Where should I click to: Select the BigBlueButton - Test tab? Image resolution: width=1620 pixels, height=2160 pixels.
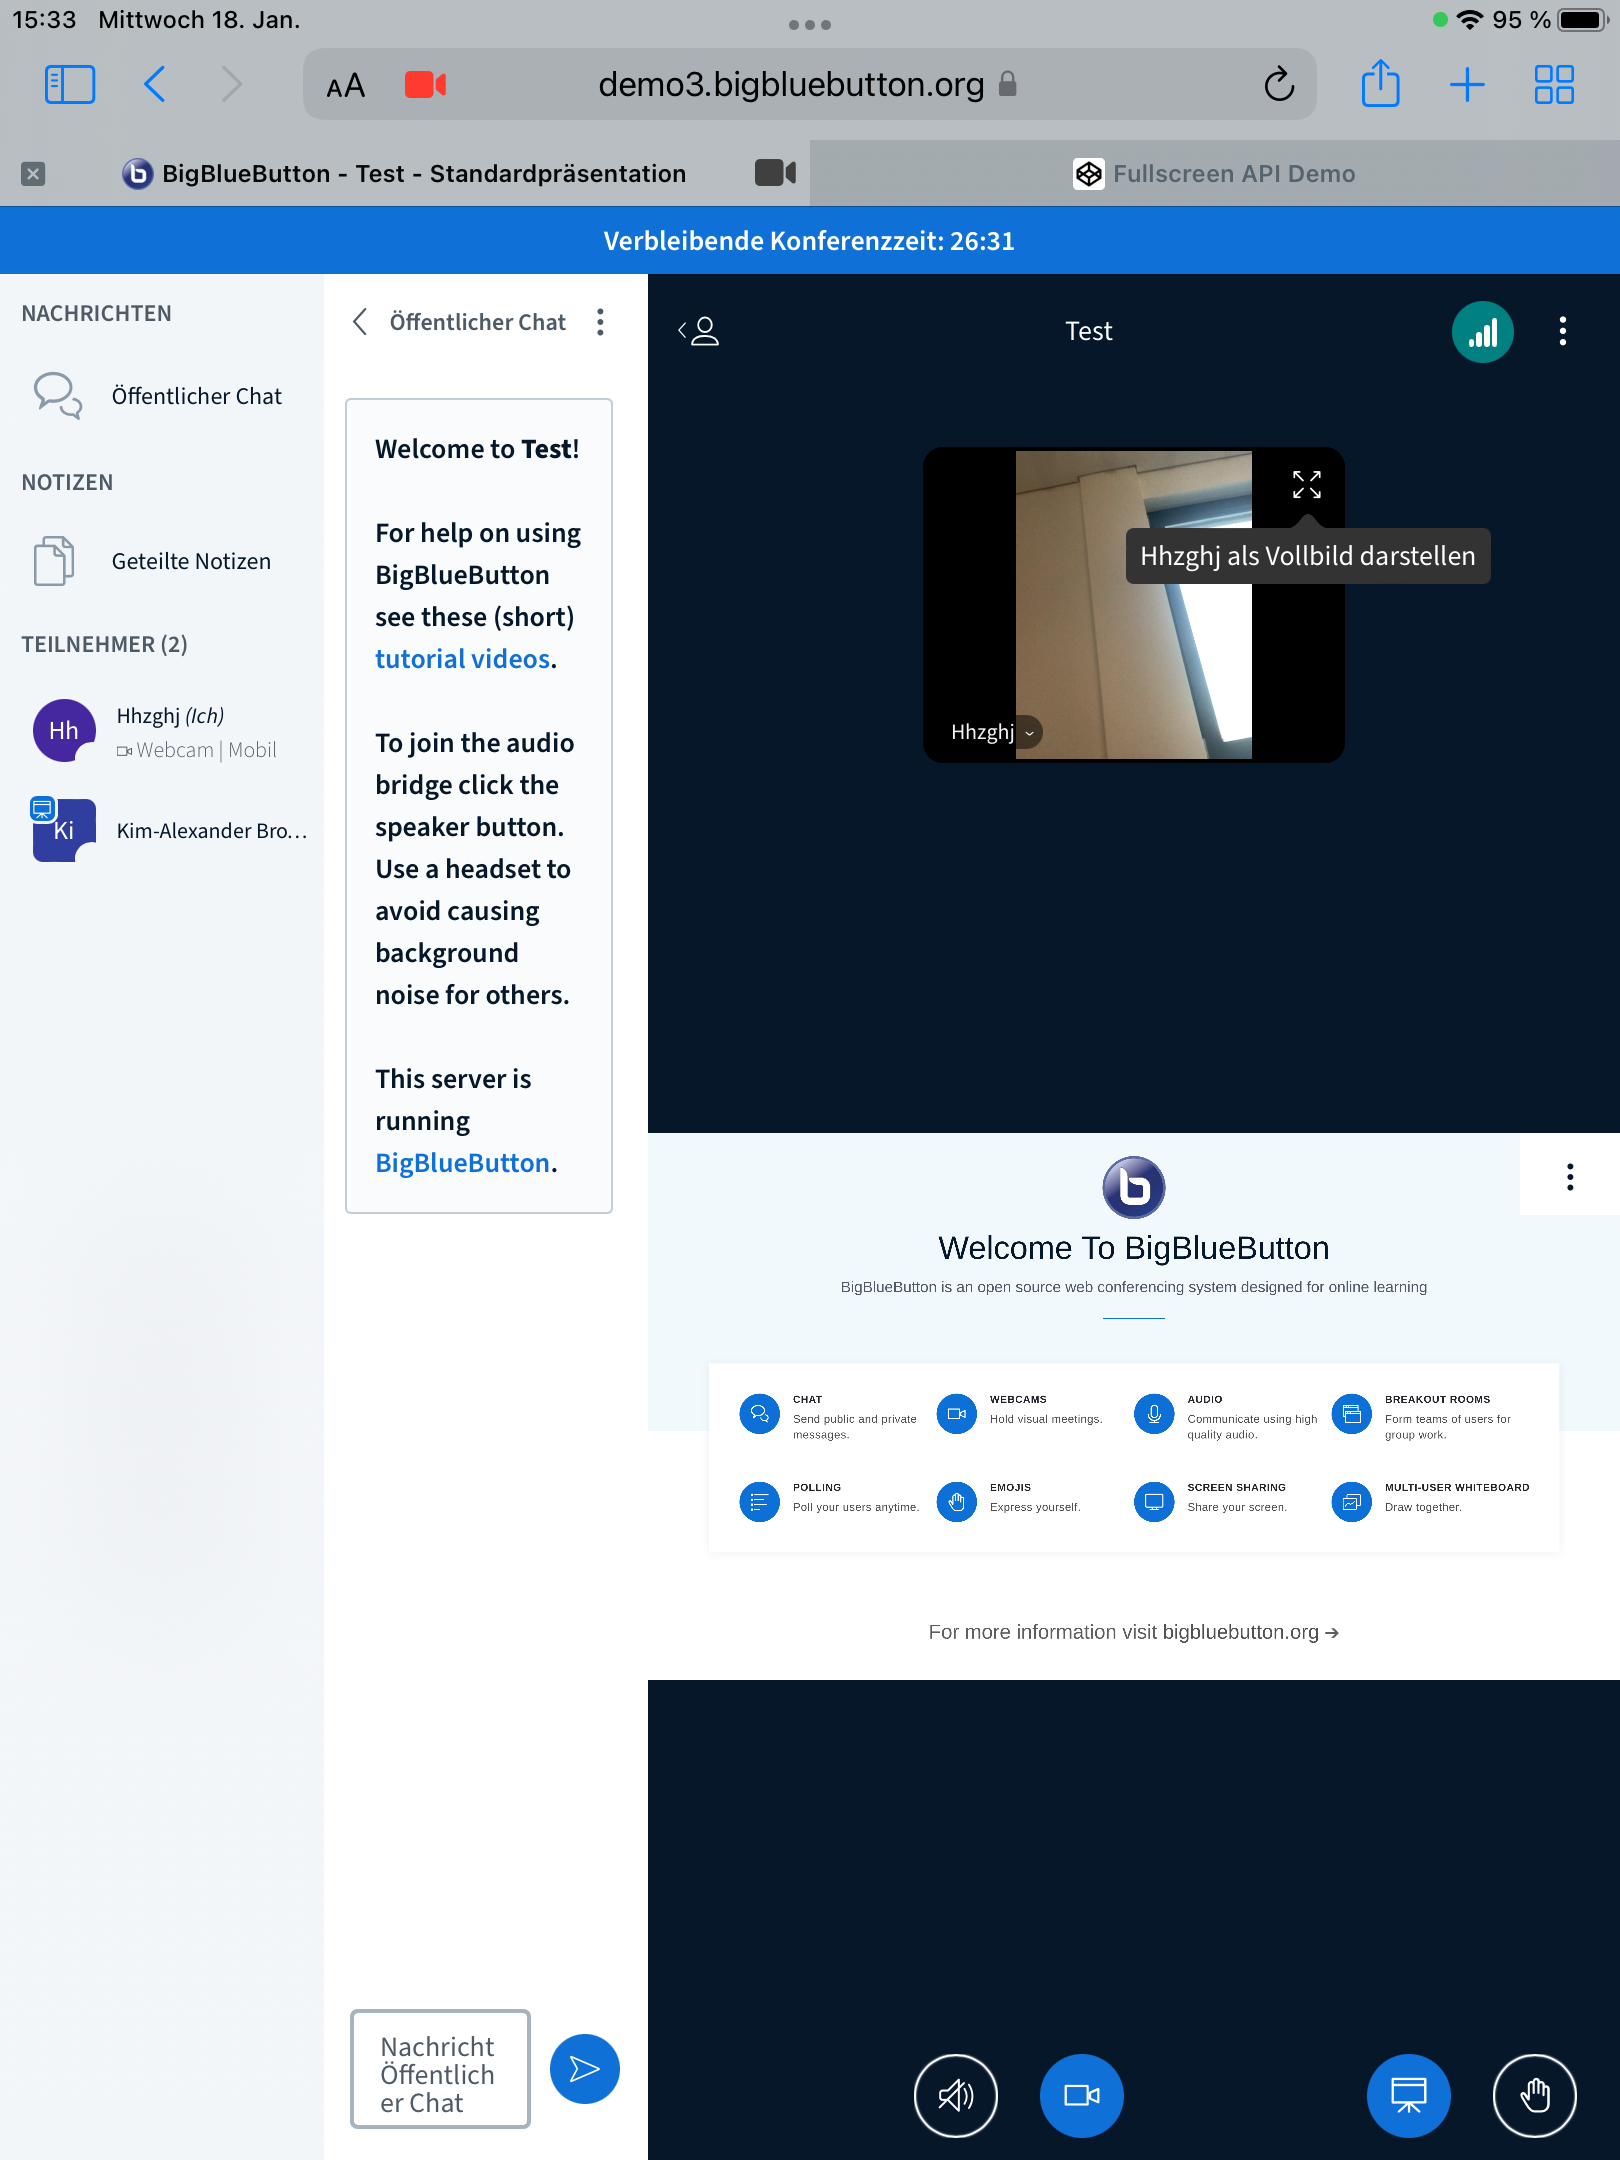(404, 174)
